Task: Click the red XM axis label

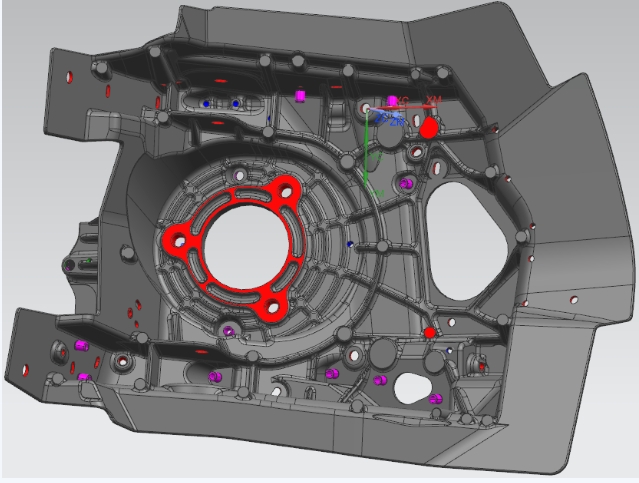Action: point(433,101)
